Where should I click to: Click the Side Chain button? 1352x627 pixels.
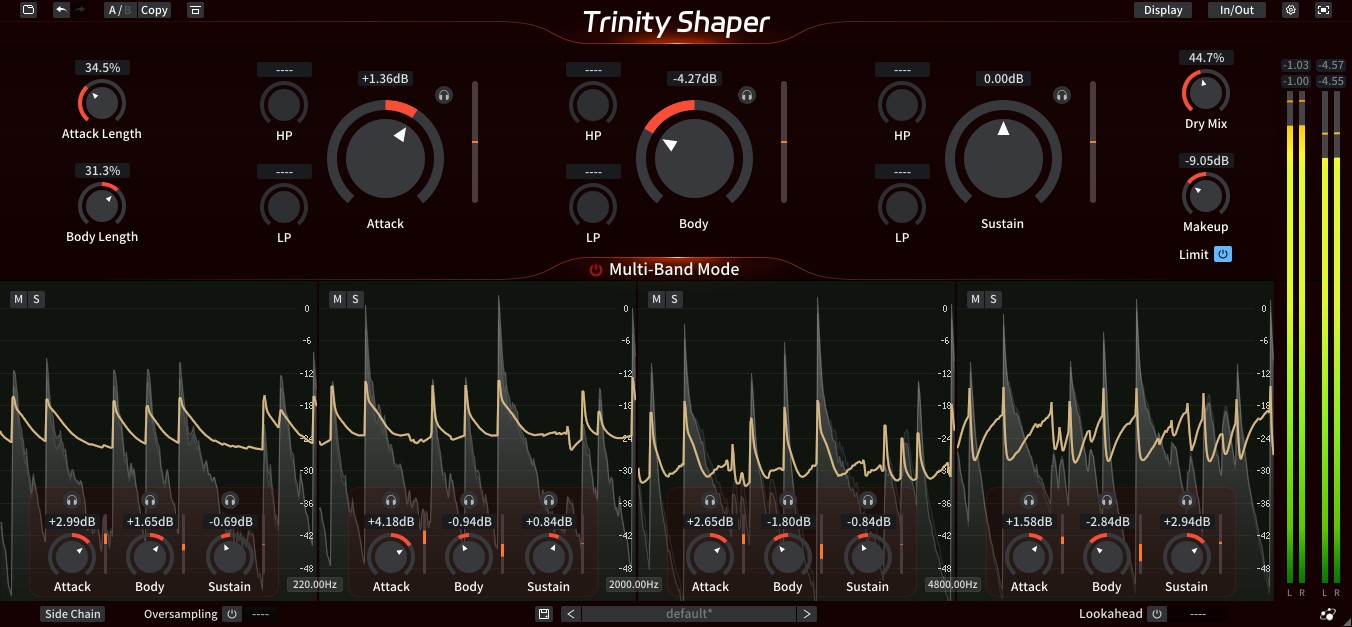click(x=72, y=614)
